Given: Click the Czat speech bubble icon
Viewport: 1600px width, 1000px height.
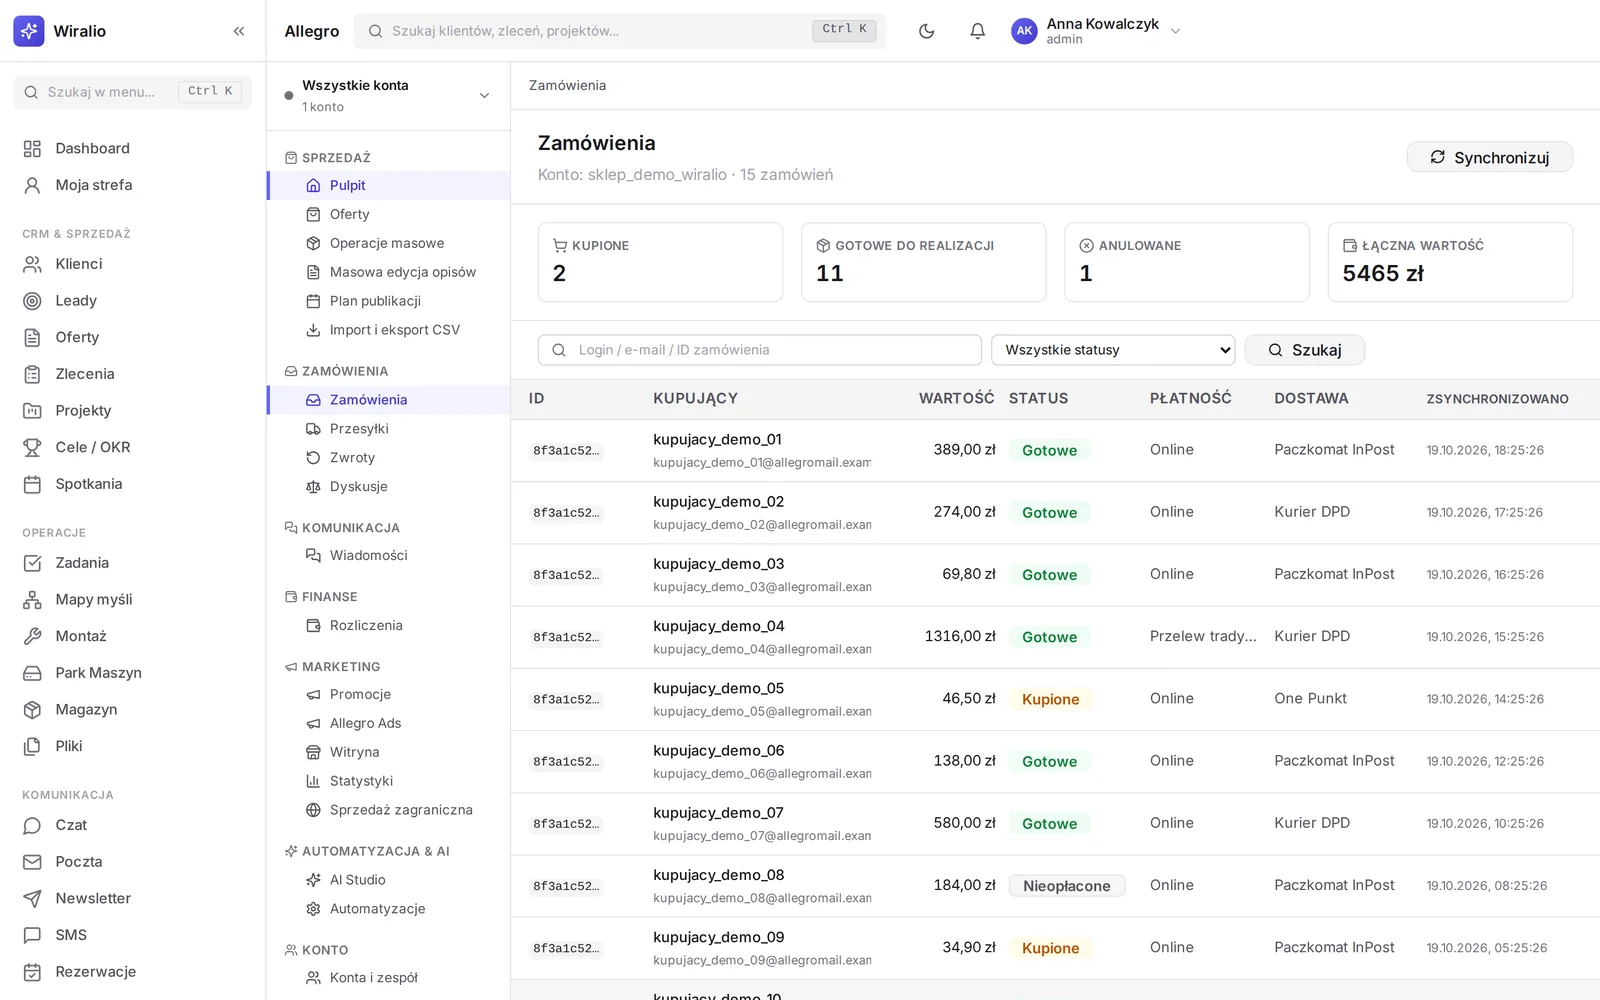Looking at the screenshot, I should click(32, 825).
